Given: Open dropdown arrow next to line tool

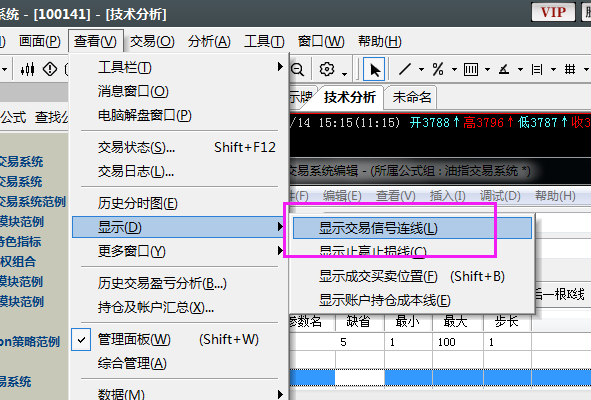Looking at the screenshot, I should click(x=421, y=70).
